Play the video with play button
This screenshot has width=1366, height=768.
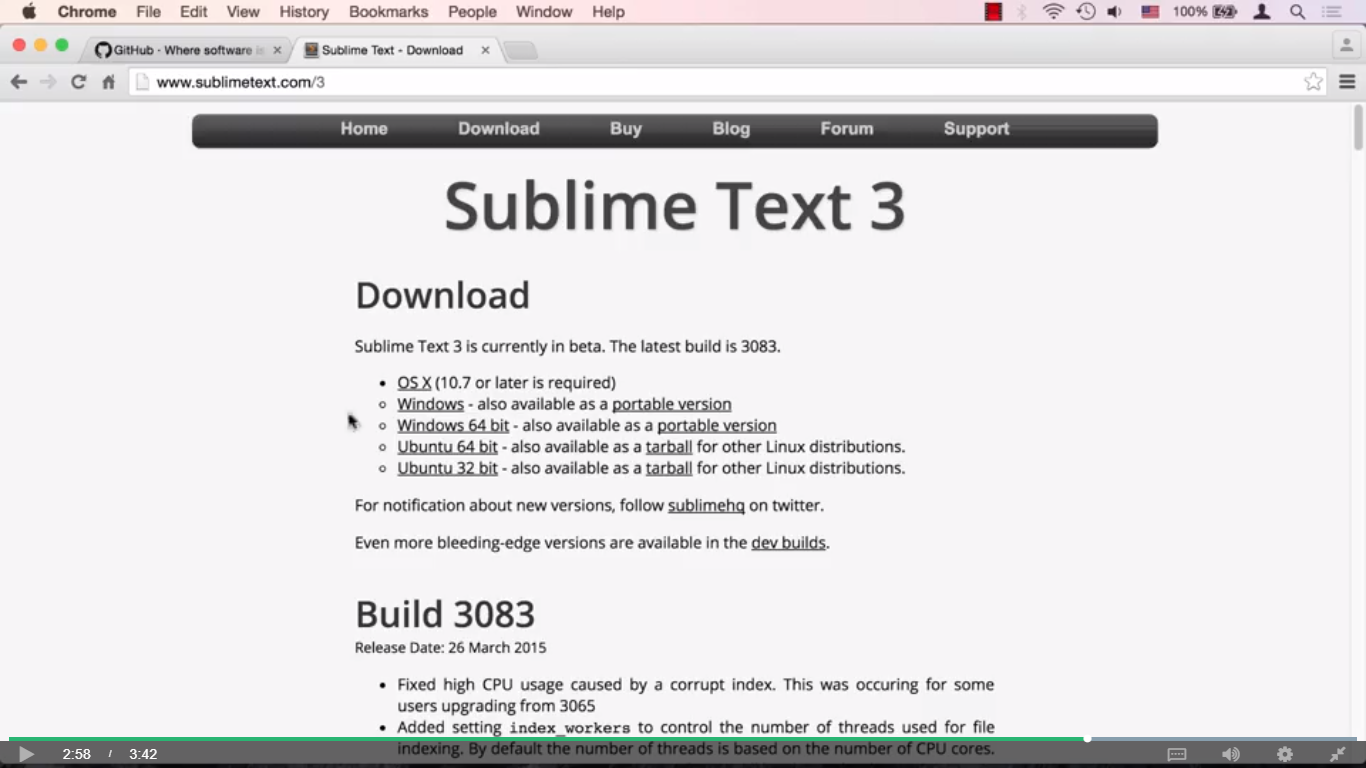click(26, 754)
